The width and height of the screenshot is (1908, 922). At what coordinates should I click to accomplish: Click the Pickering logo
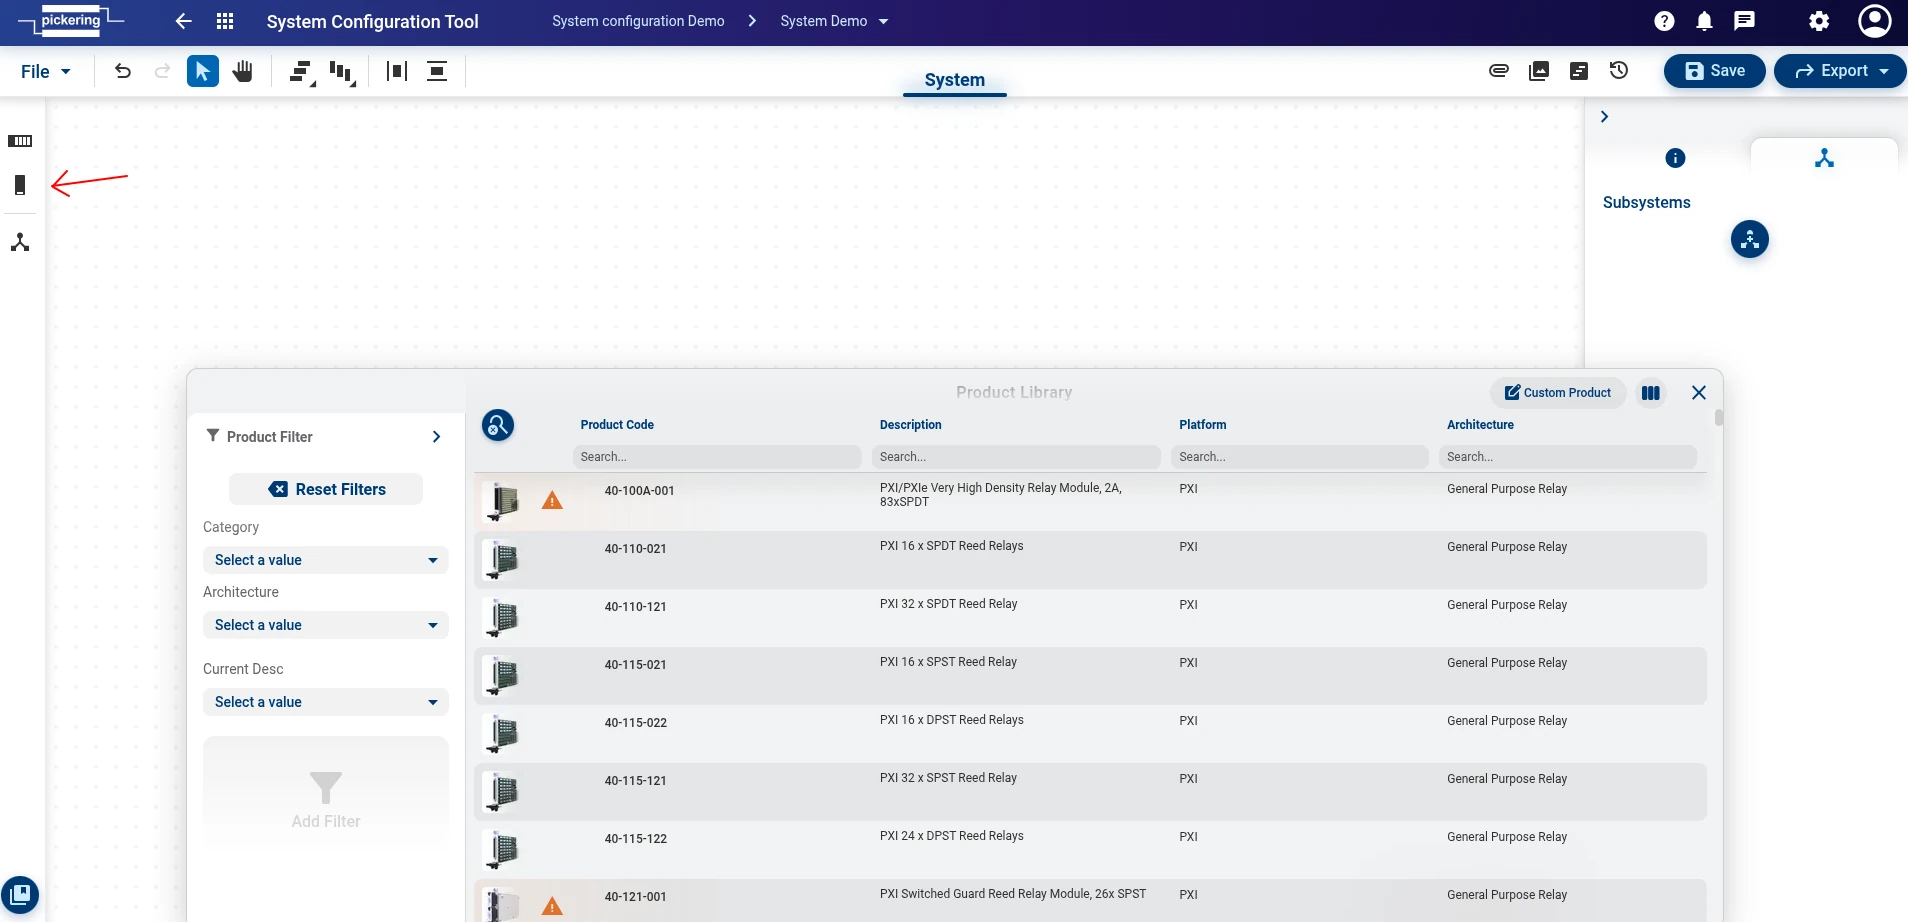71,20
